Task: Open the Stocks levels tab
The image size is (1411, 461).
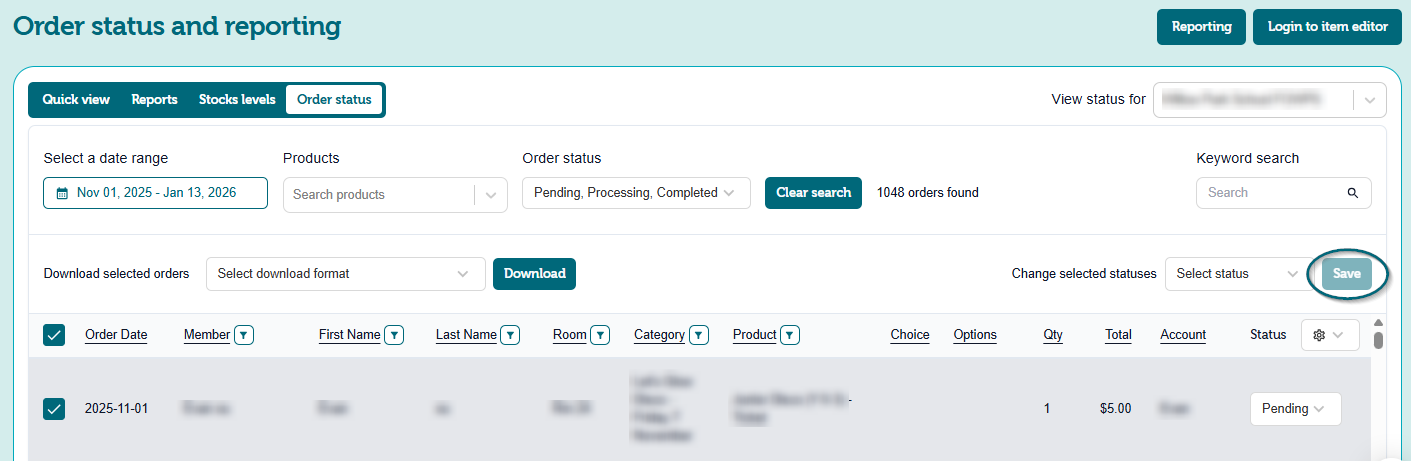Action: 237,100
